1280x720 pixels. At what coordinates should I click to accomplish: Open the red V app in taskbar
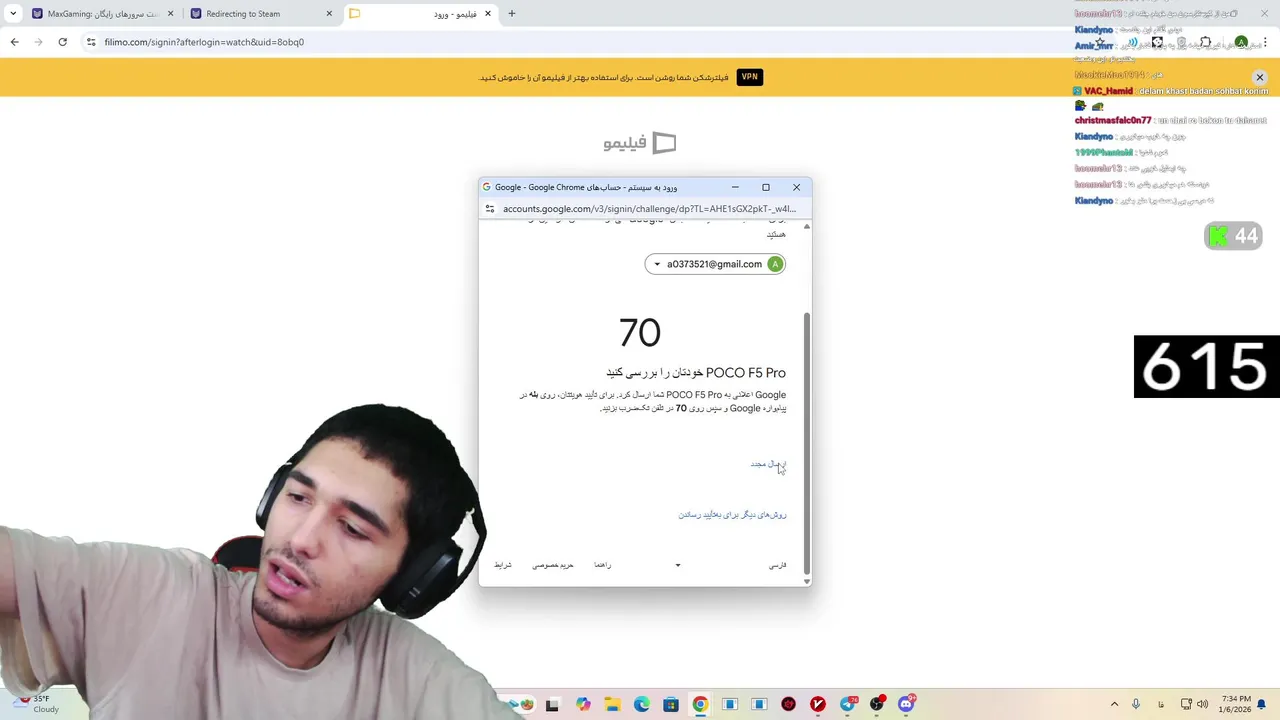[818, 705]
